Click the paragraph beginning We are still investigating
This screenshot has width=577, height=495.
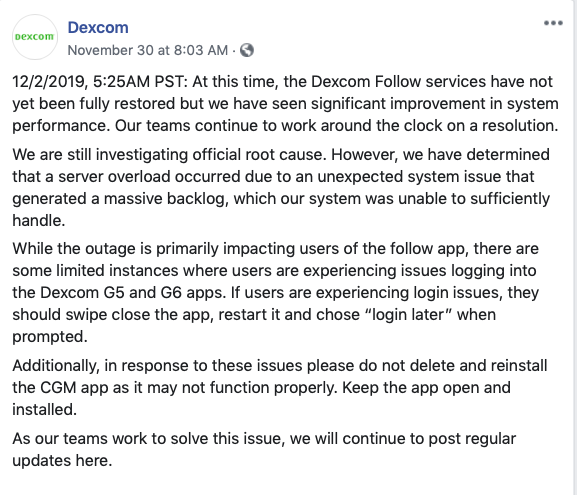(281, 187)
